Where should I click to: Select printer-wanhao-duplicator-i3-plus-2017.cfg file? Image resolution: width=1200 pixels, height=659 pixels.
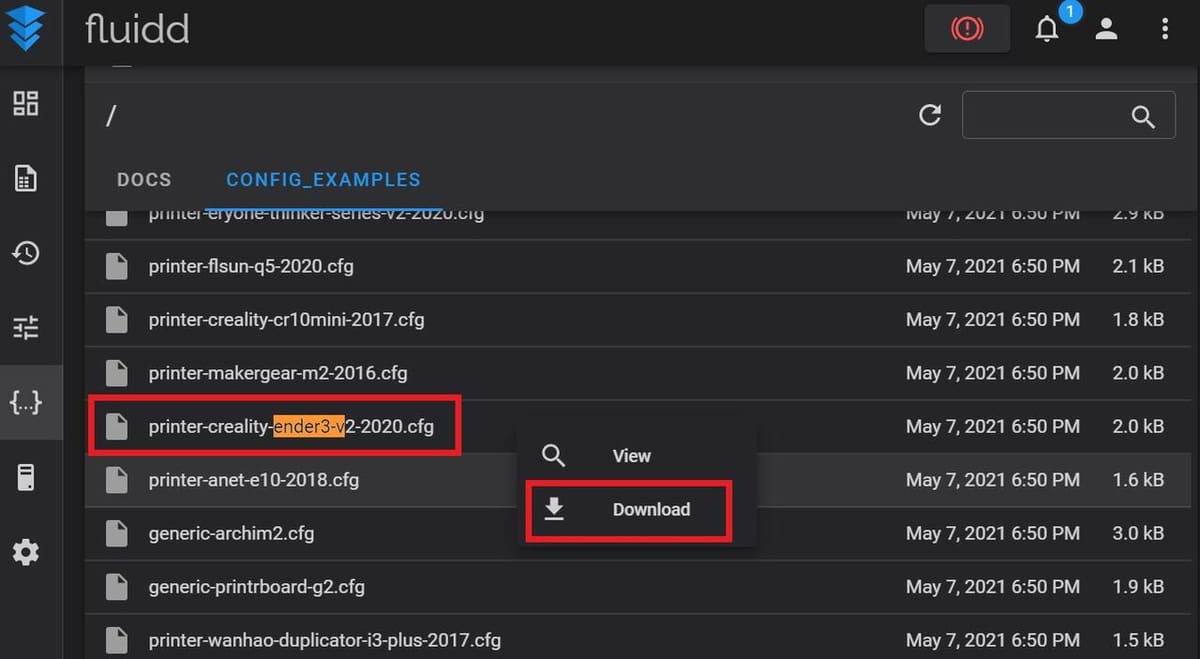[x=324, y=640]
